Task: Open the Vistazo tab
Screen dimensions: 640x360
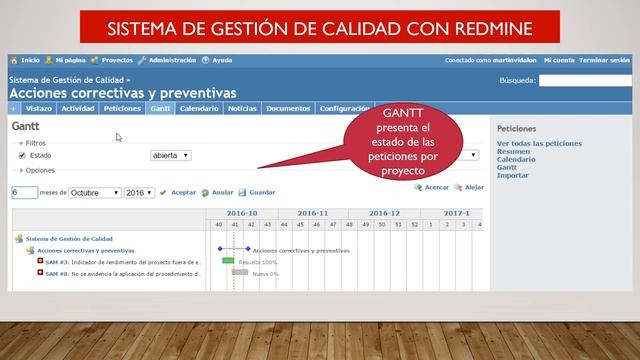Action: 38,109
